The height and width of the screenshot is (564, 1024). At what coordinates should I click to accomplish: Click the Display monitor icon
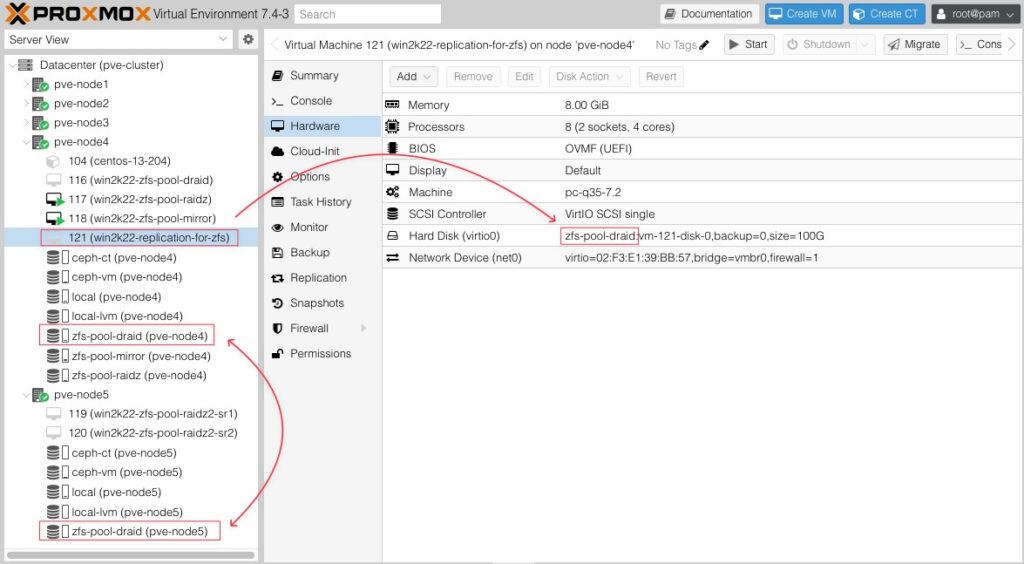tap(392, 170)
